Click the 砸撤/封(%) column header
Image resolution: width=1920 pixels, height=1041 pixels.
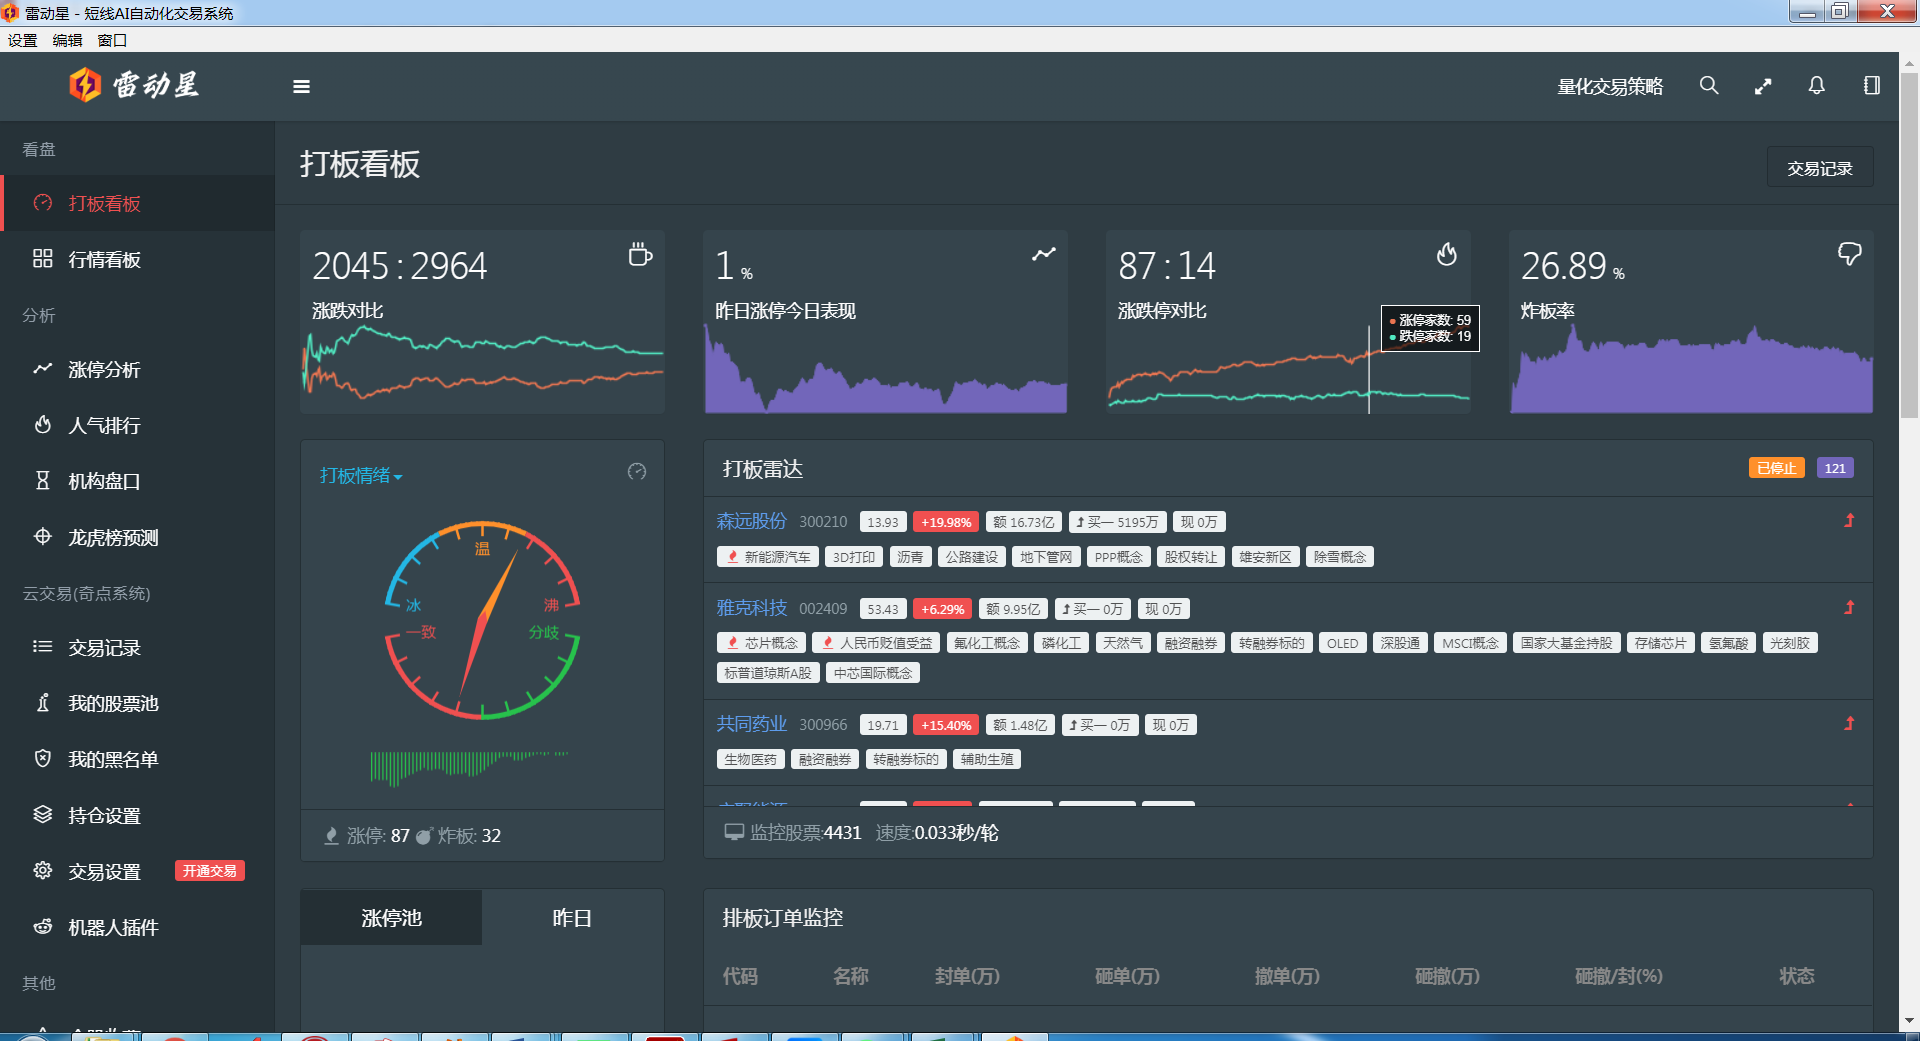click(1618, 975)
